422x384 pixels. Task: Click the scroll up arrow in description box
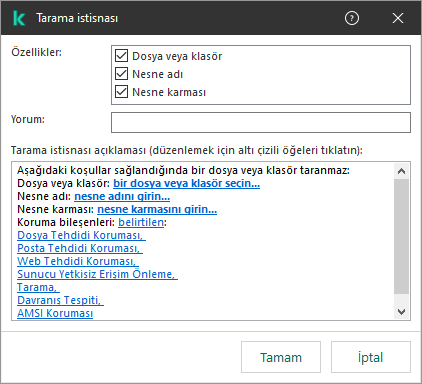tap(401, 171)
